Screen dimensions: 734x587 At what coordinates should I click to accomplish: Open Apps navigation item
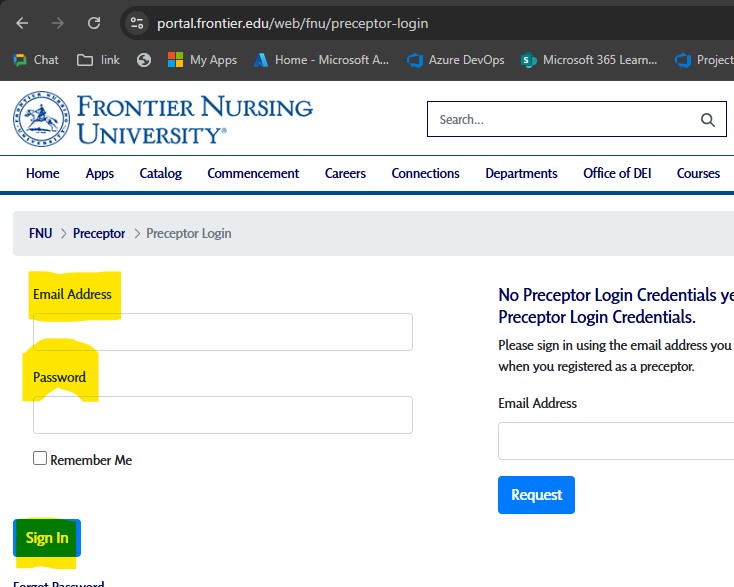(x=100, y=173)
